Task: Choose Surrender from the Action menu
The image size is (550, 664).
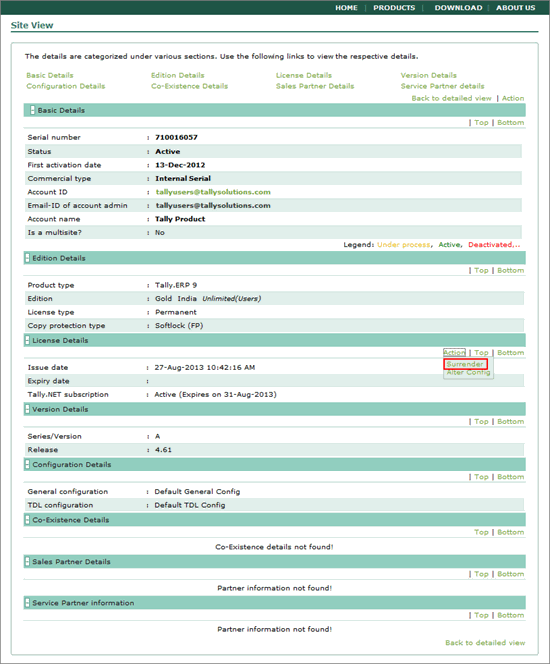Action: tap(465, 364)
